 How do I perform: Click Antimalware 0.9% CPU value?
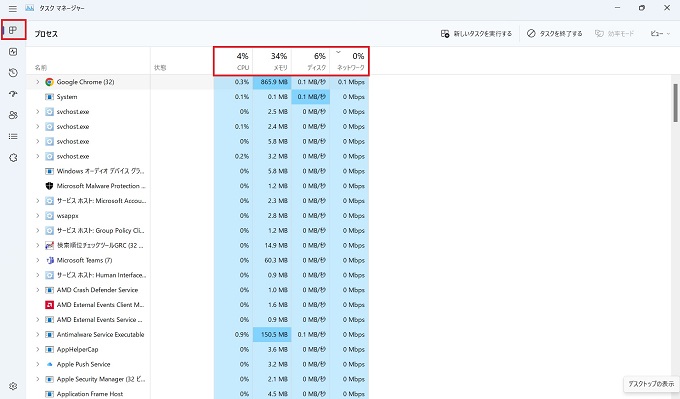(242, 334)
